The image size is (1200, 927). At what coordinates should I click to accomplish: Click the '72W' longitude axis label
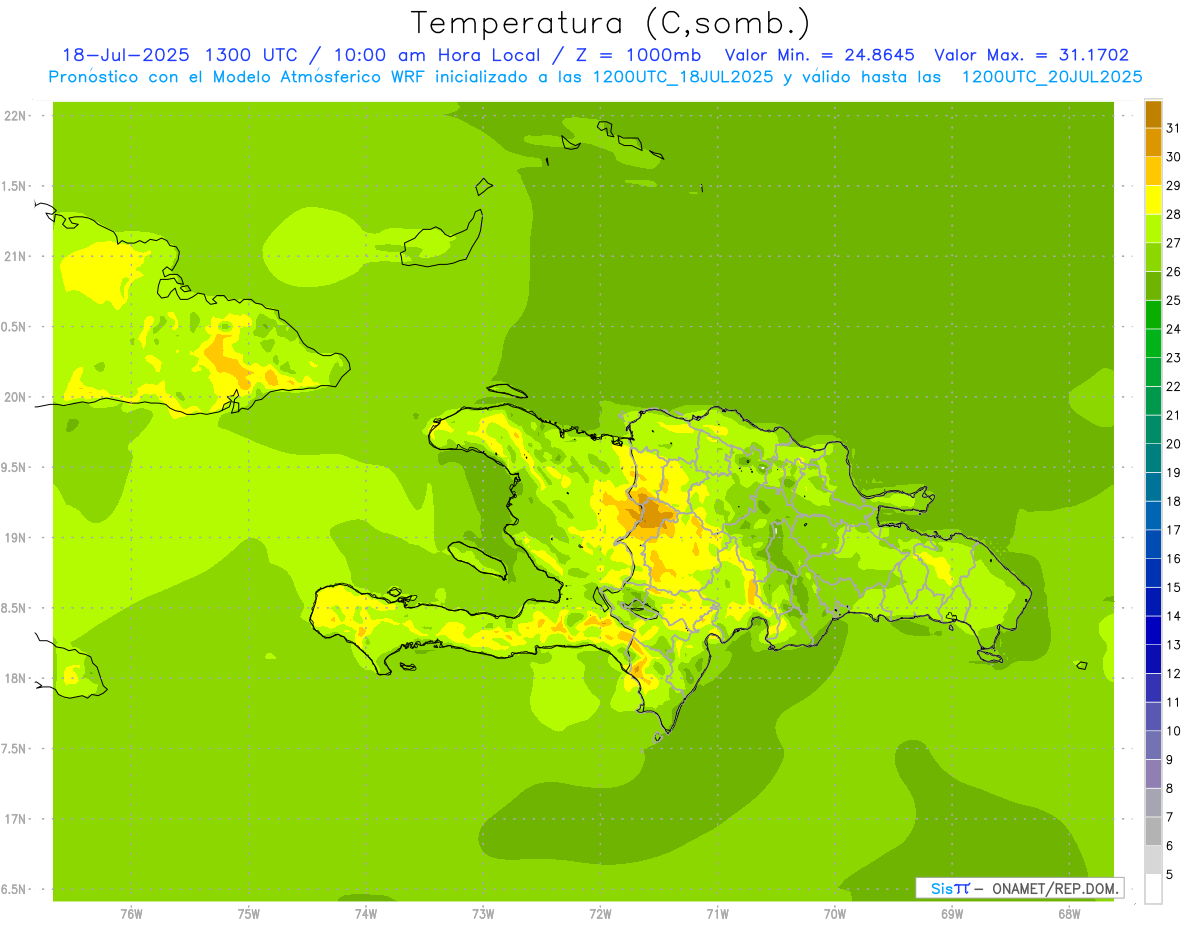(x=600, y=913)
